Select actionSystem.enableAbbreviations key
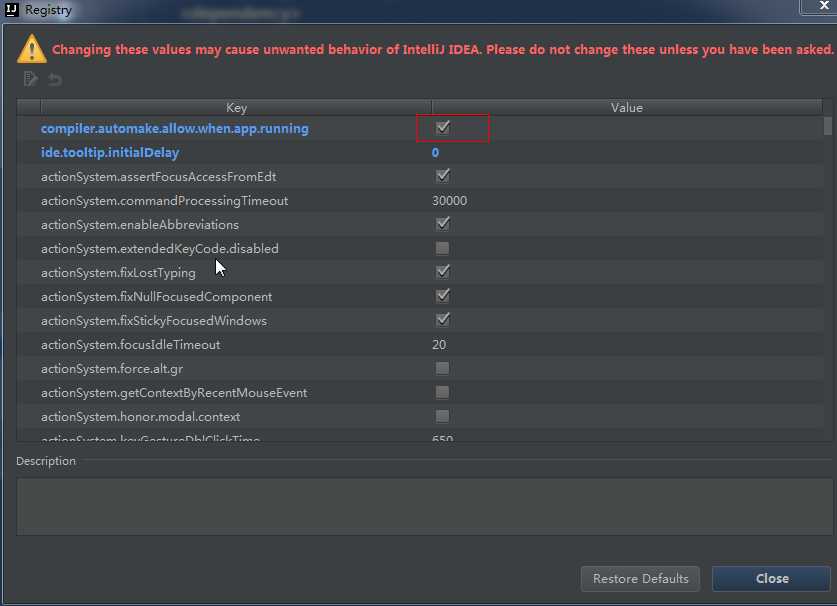The image size is (837, 606). (x=140, y=225)
